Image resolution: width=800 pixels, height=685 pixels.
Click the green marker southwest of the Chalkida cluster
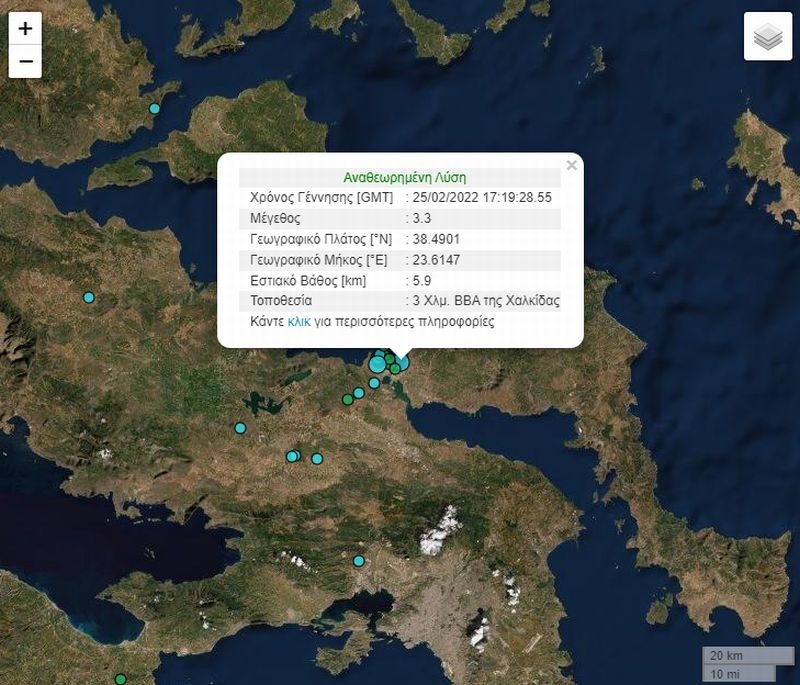point(347,399)
